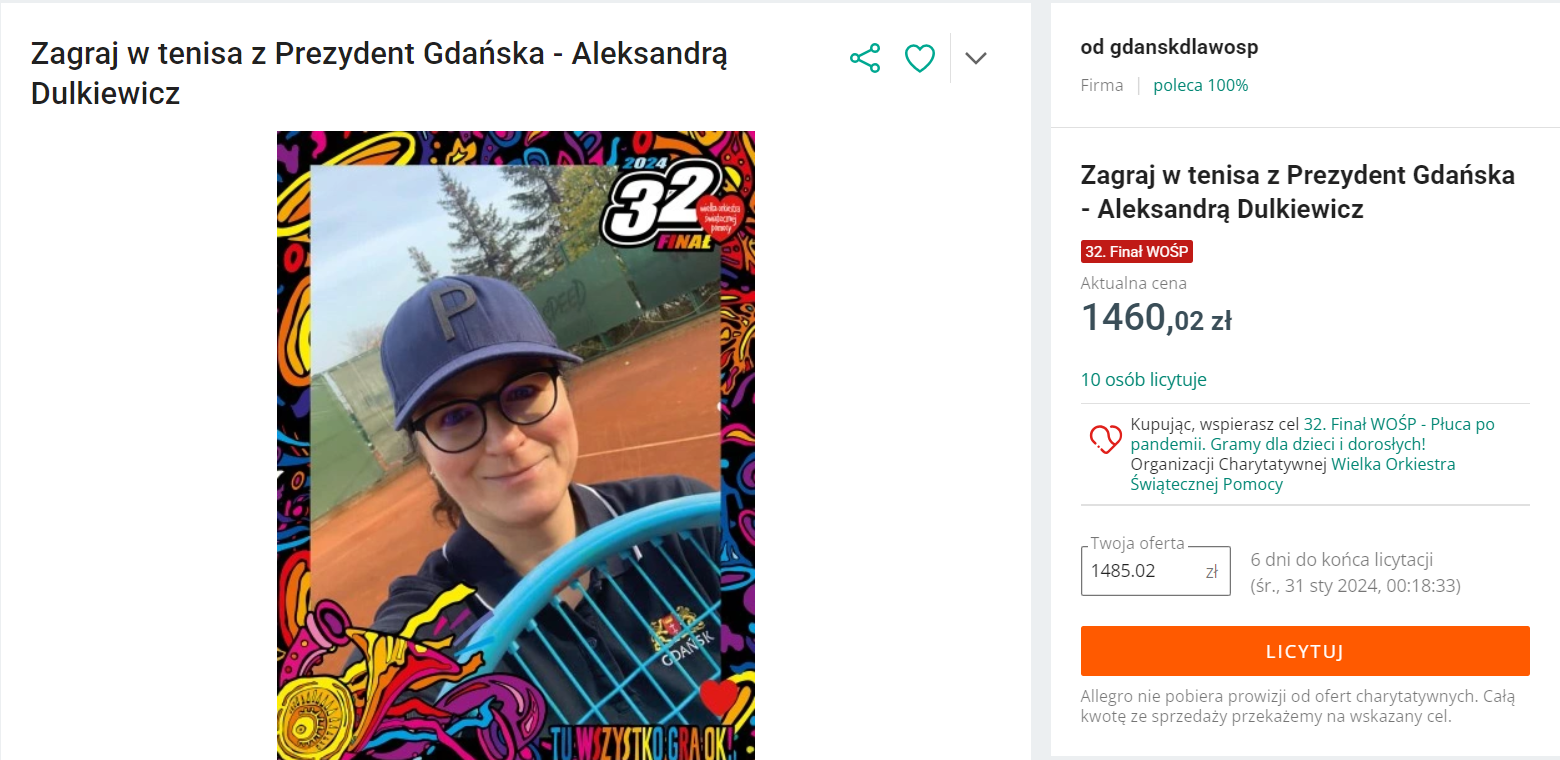Open the auction photo of Aleksandra Dulkiewicz
The image size is (1560, 760).
point(516,445)
